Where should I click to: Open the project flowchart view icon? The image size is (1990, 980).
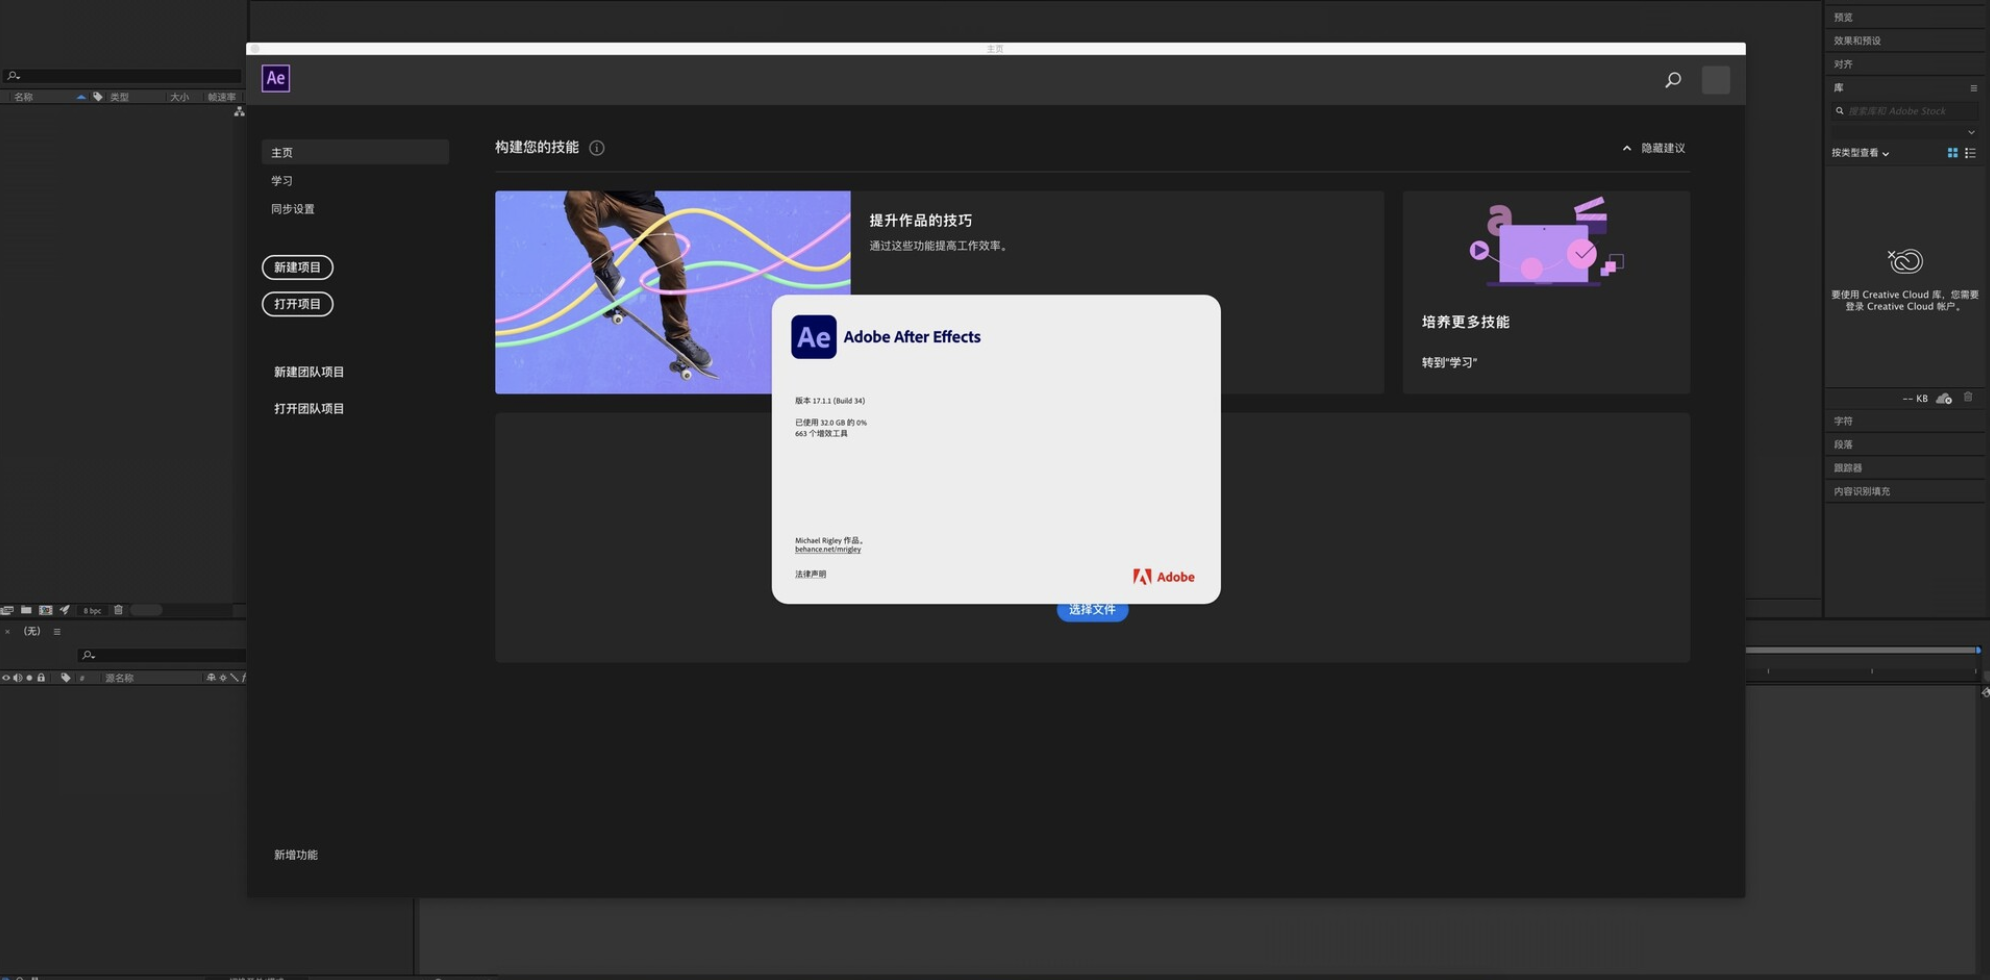239,112
